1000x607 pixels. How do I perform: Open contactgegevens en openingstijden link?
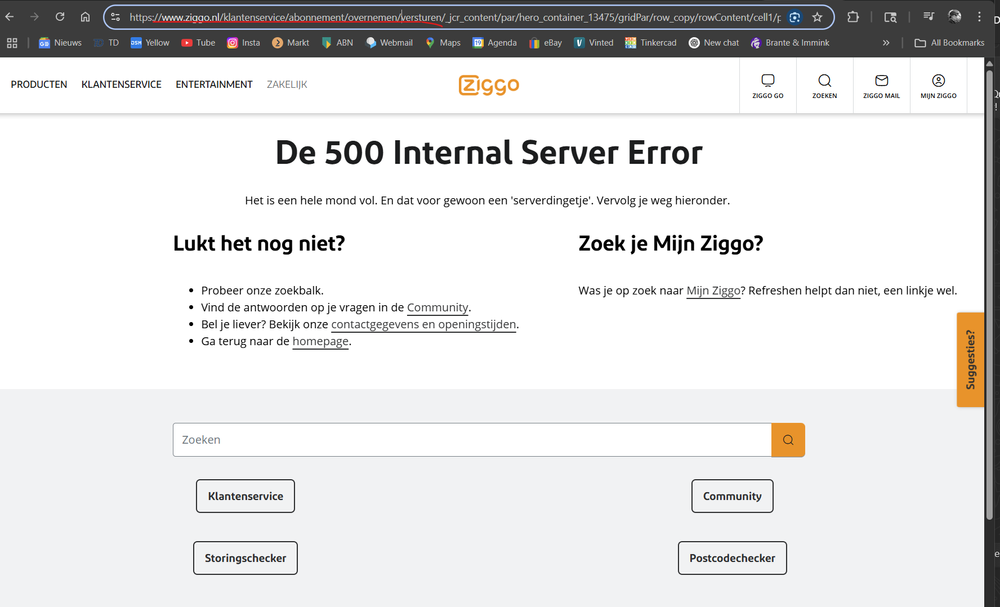point(423,324)
